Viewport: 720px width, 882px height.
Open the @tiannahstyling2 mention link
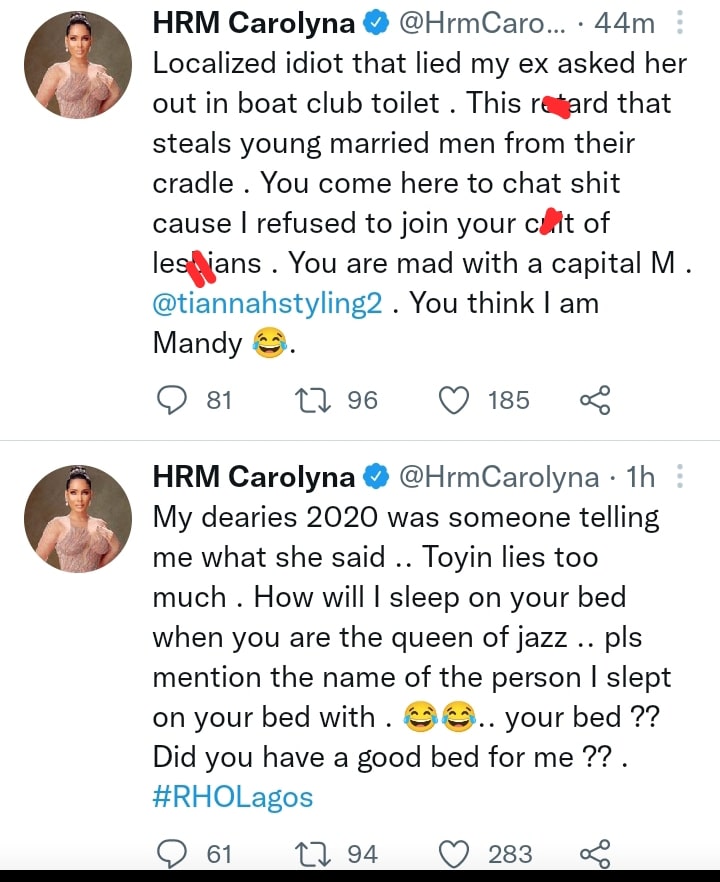tap(268, 304)
